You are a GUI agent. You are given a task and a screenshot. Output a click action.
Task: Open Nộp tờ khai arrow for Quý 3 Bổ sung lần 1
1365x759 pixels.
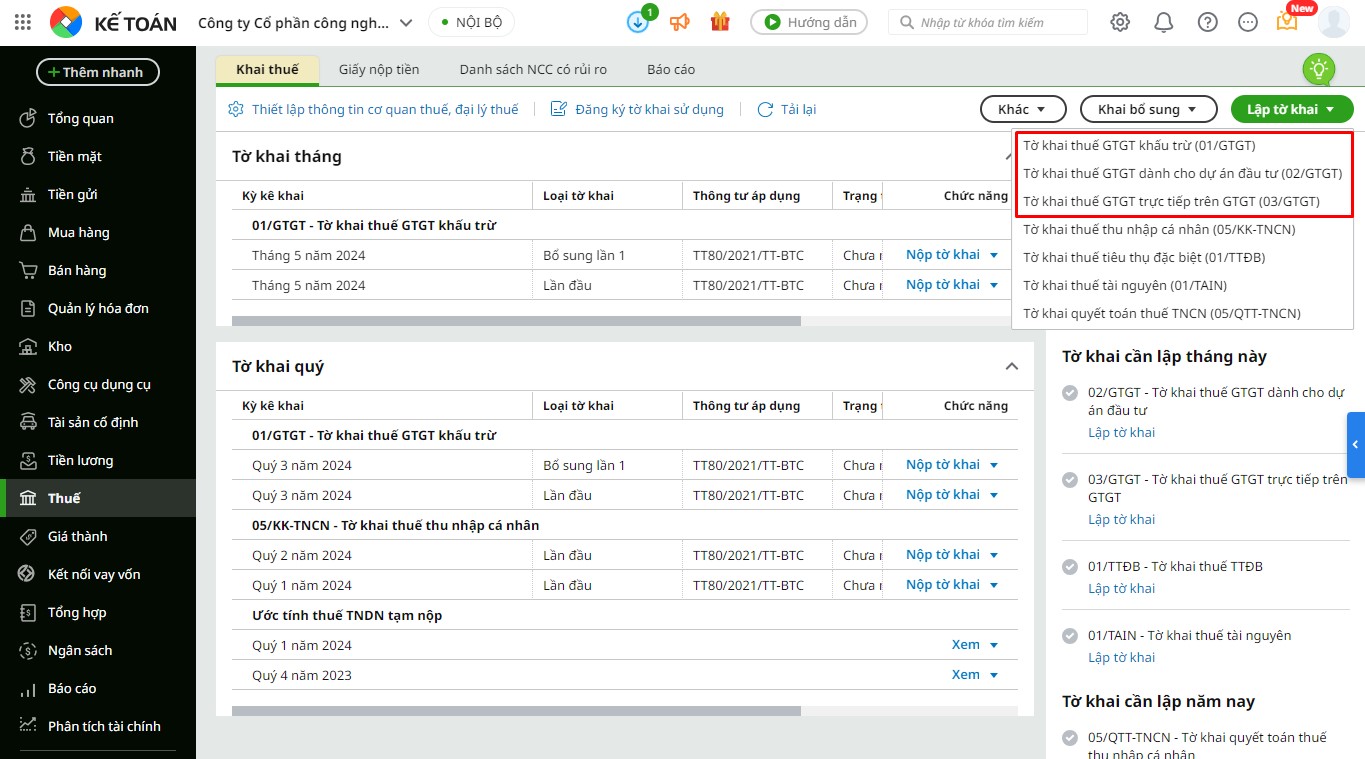click(994, 465)
